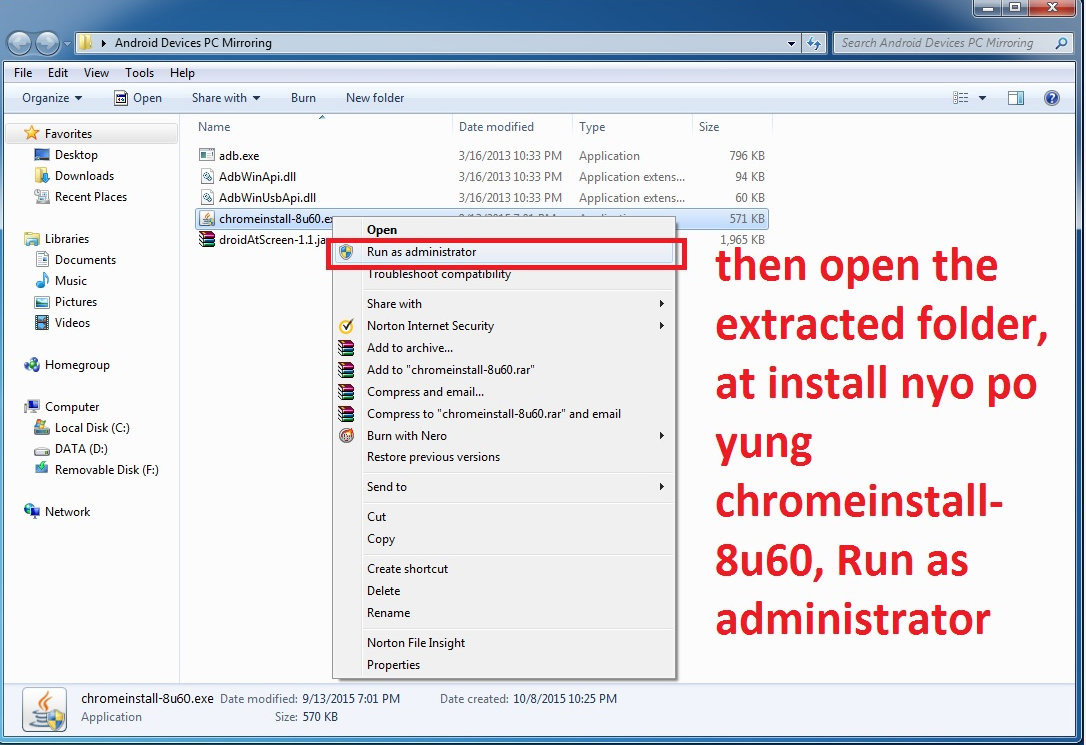The image size is (1086, 745).
Task: Open the view options dropdown arrow
Action: [x=982, y=98]
